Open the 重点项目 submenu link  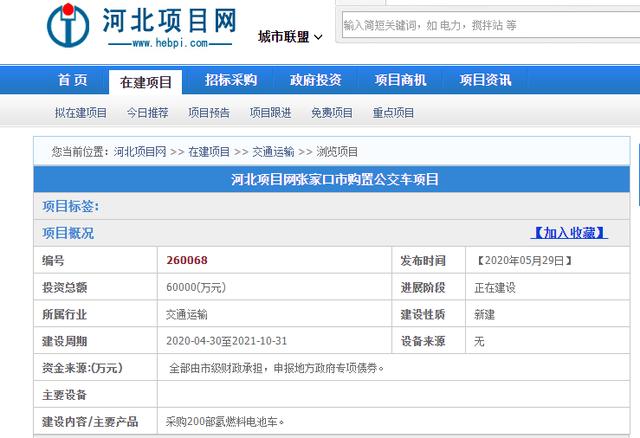point(393,113)
